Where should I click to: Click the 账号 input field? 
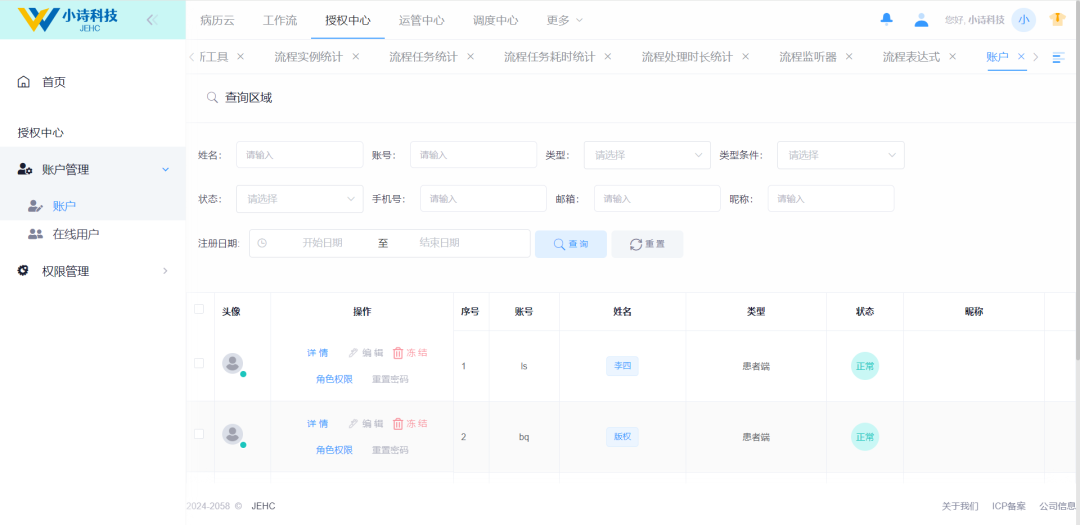[473, 155]
